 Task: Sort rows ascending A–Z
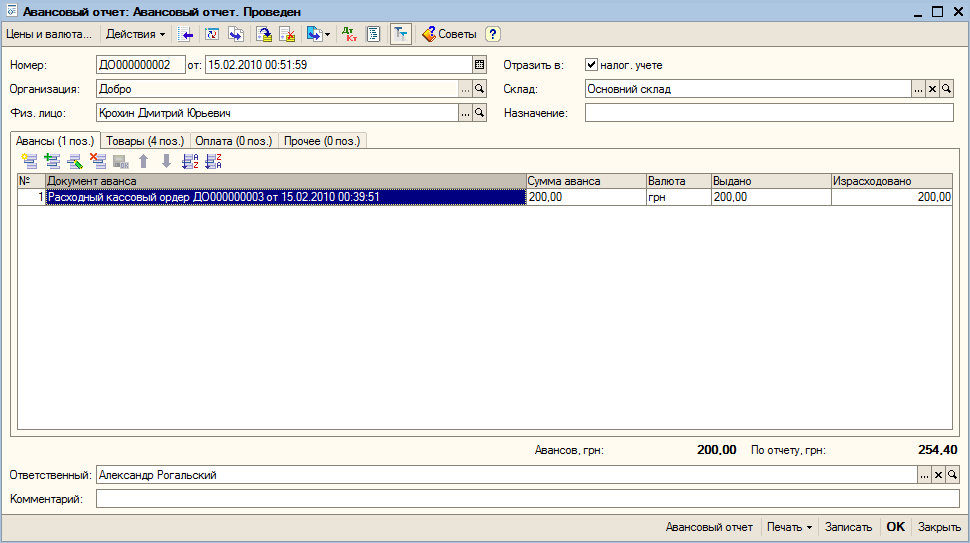(x=190, y=161)
